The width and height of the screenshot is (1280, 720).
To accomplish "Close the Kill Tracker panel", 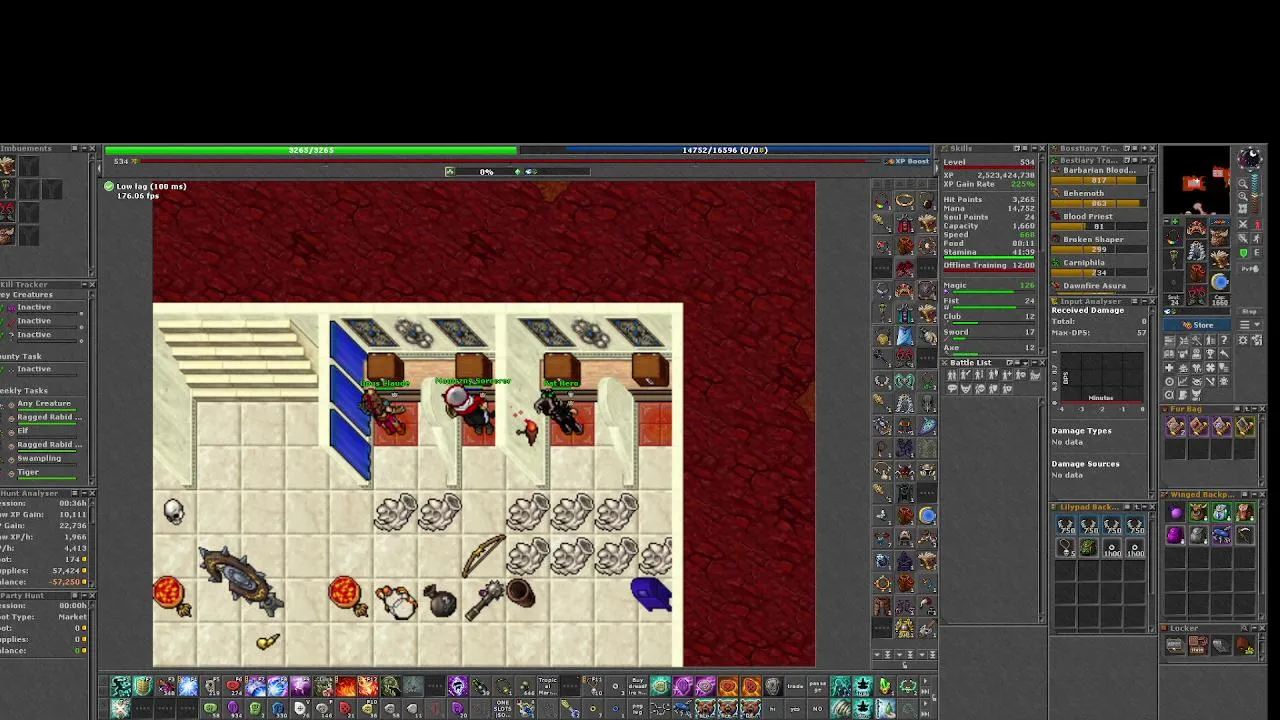I will [92, 284].
